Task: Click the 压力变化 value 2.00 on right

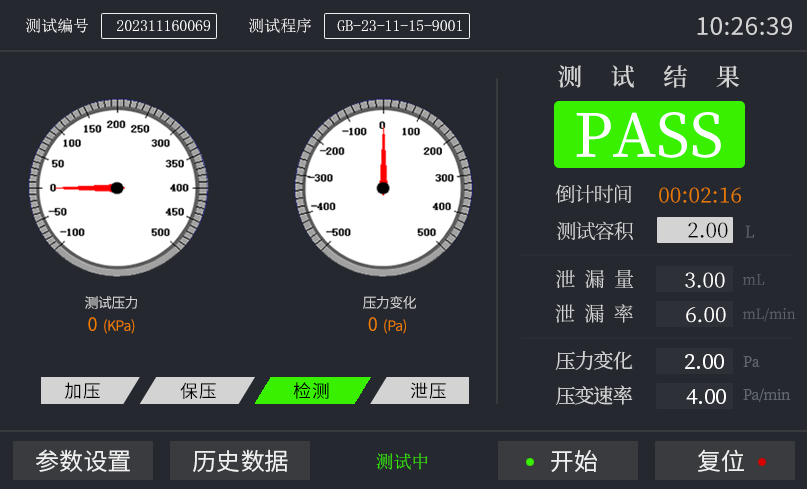Action: (695, 361)
